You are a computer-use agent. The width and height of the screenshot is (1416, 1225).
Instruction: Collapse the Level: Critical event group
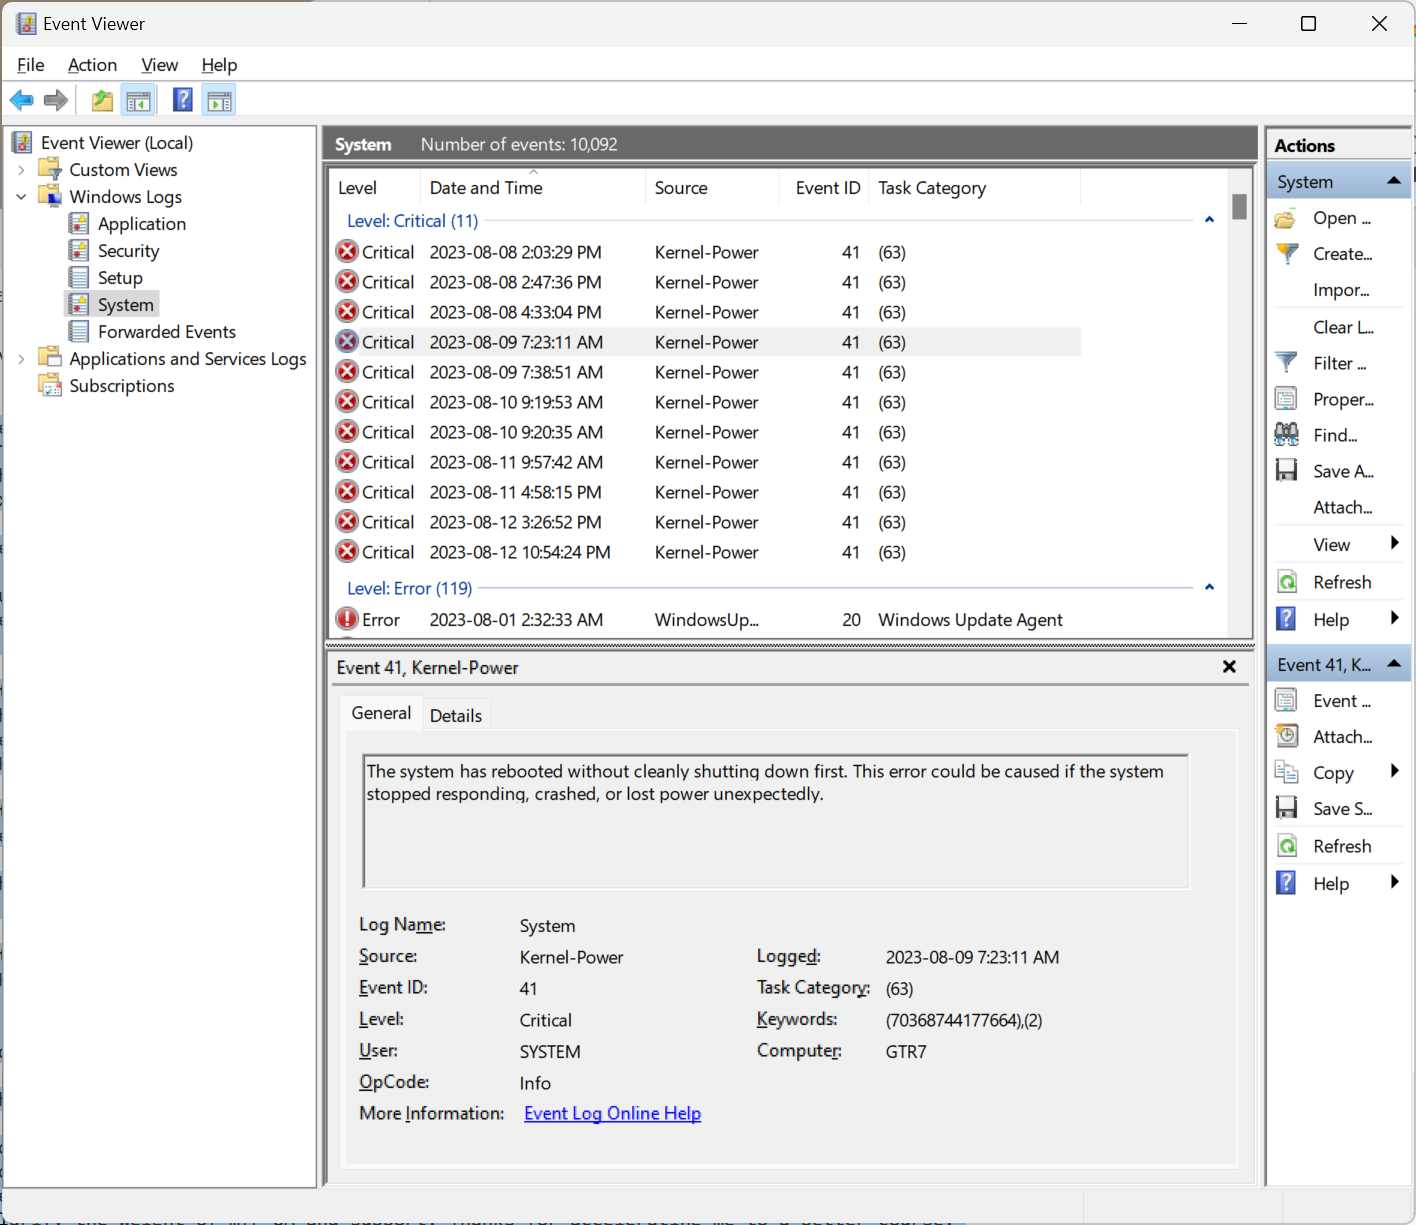pyautogui.click(x=1209, y=219)
